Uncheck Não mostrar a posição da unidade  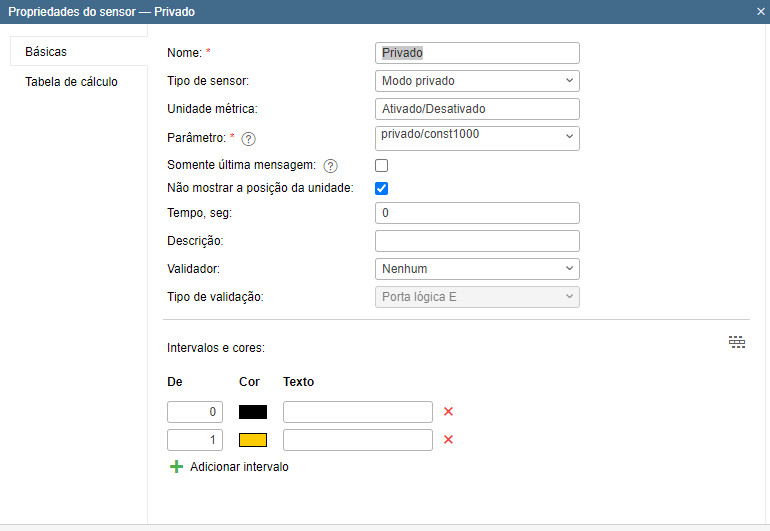coord(381,188)
